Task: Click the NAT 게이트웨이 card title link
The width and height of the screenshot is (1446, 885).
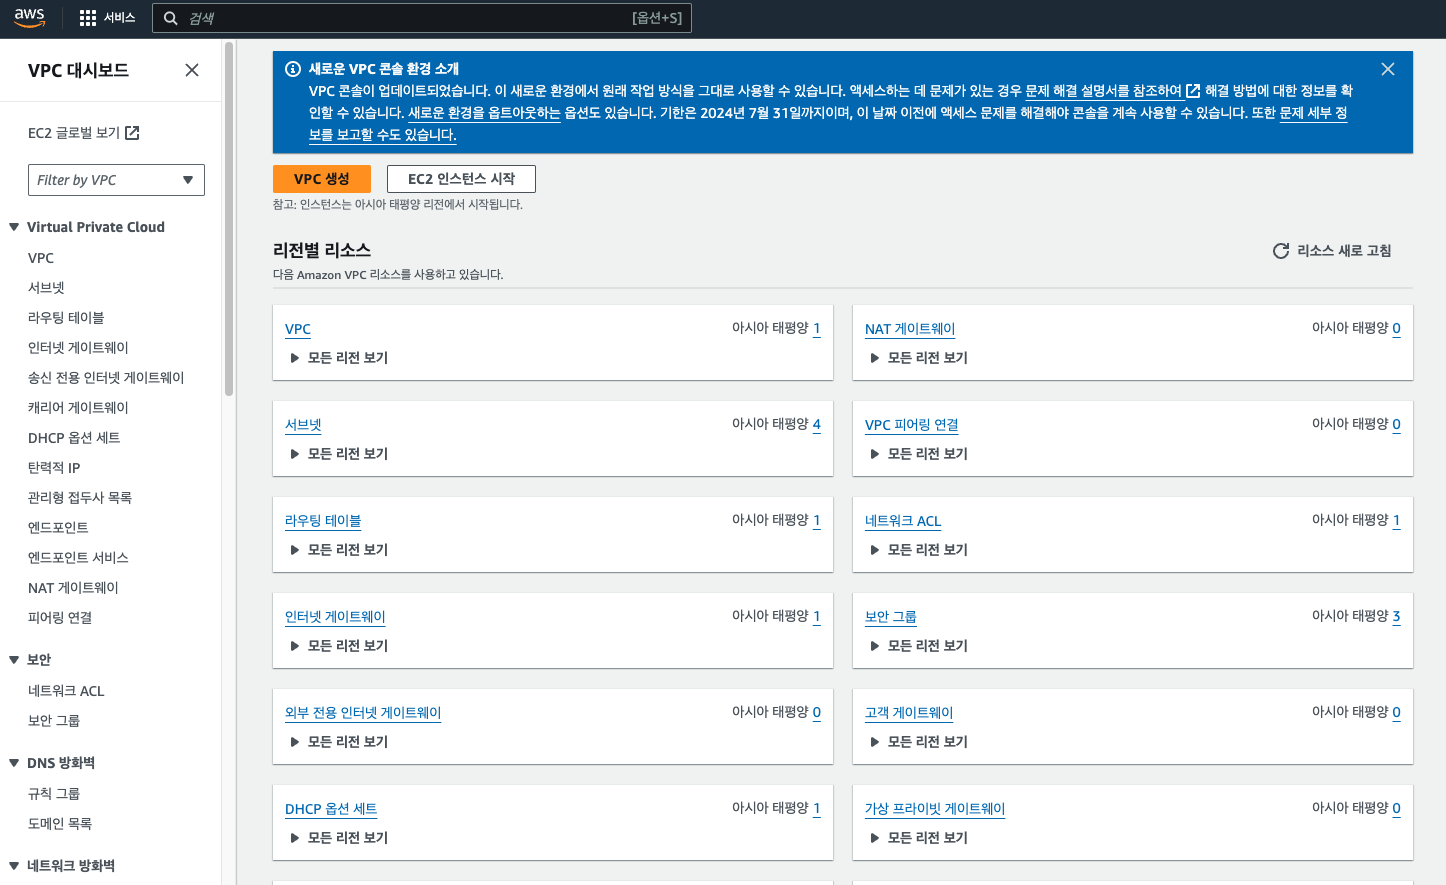Action: tap(910, 329)
